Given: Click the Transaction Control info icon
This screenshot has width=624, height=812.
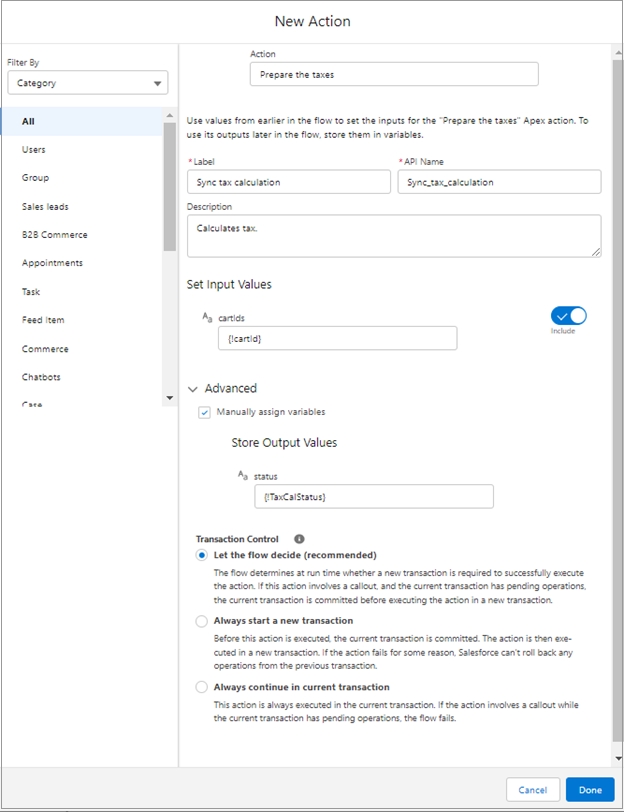Looking at the screenshot, I should (x=299, y=539).
